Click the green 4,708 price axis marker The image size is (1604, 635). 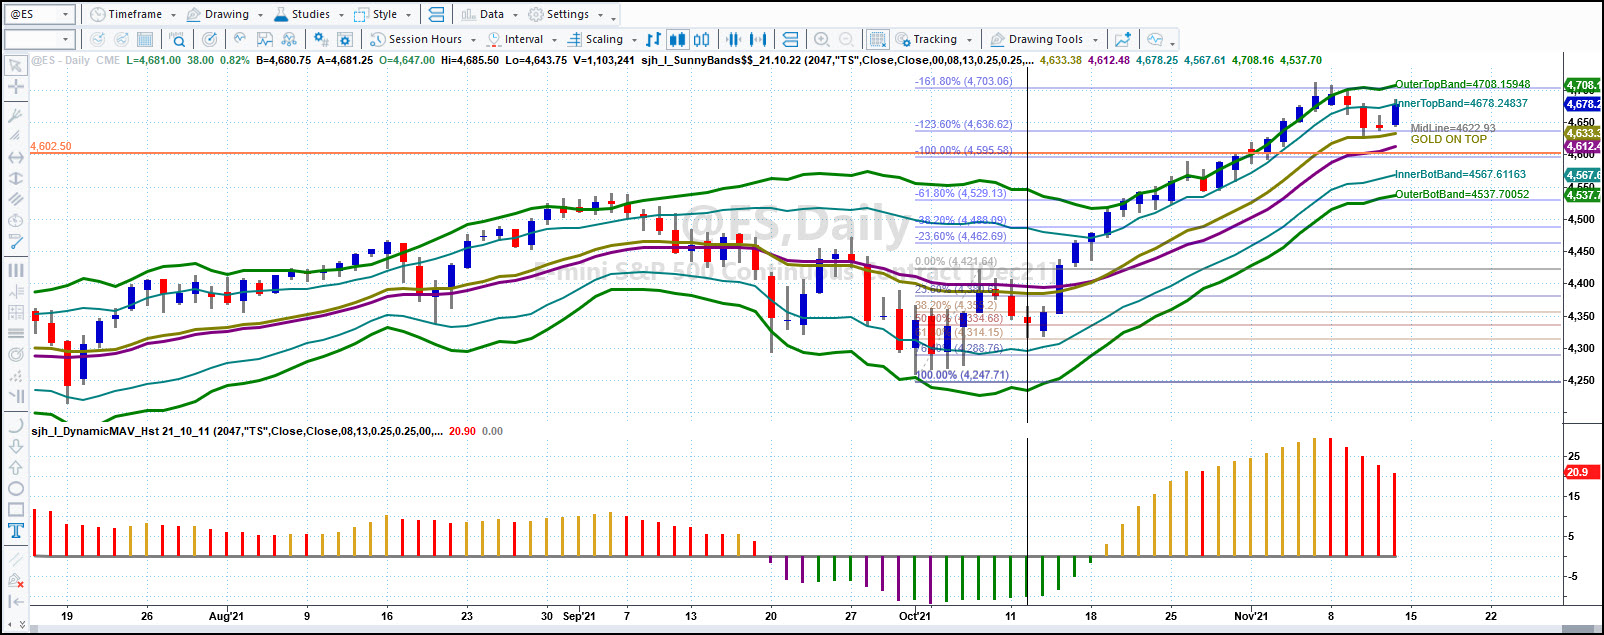[1583, 86]
